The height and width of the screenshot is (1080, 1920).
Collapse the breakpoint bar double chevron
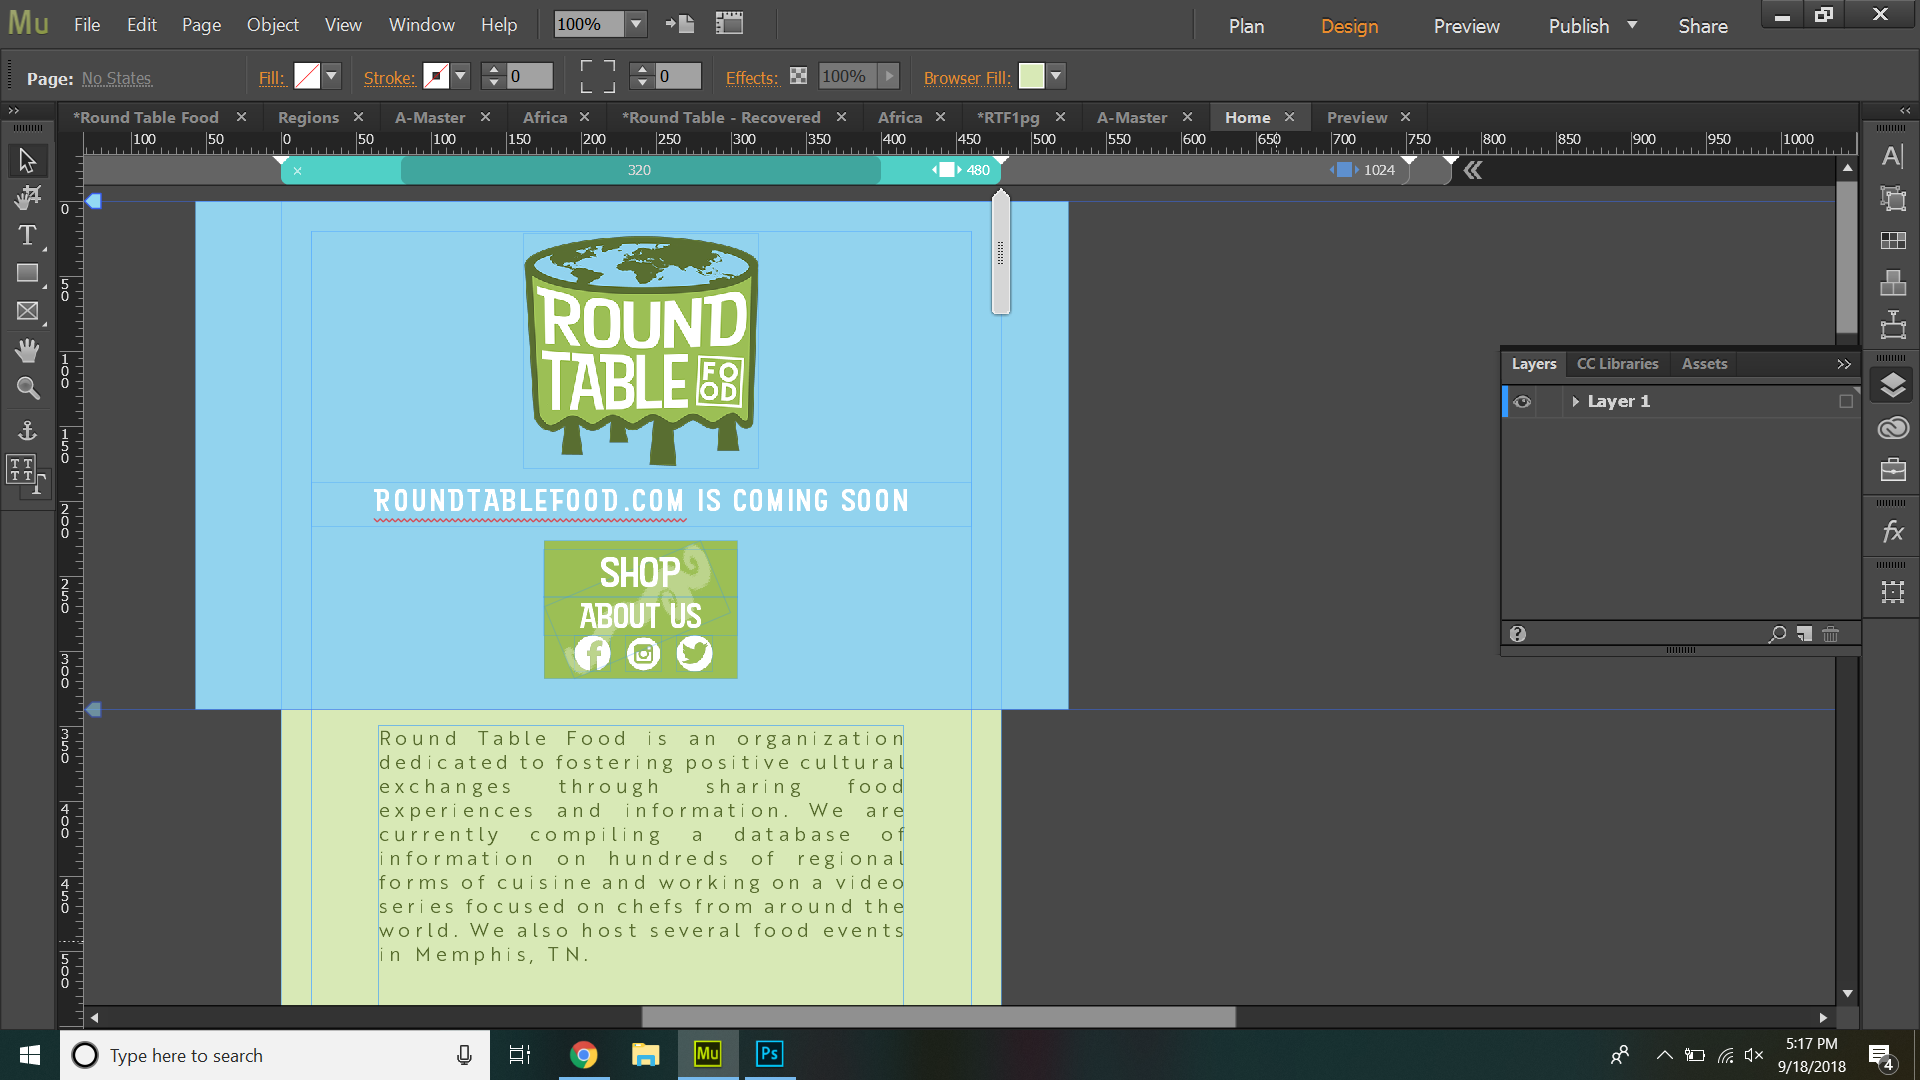click(1472, 171)
